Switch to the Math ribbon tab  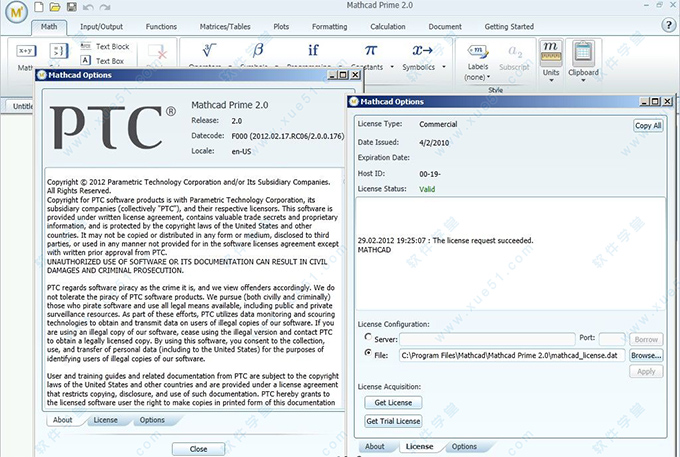tap(49, 27)
